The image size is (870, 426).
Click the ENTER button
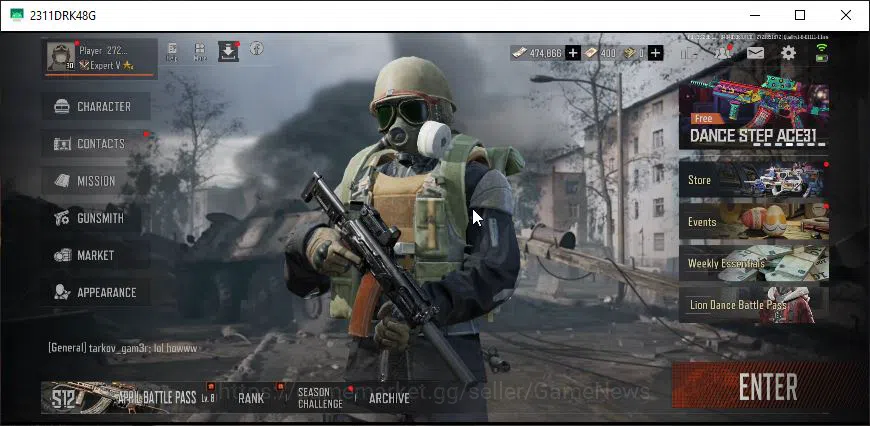pyautogui.click(x=768, y=387)
